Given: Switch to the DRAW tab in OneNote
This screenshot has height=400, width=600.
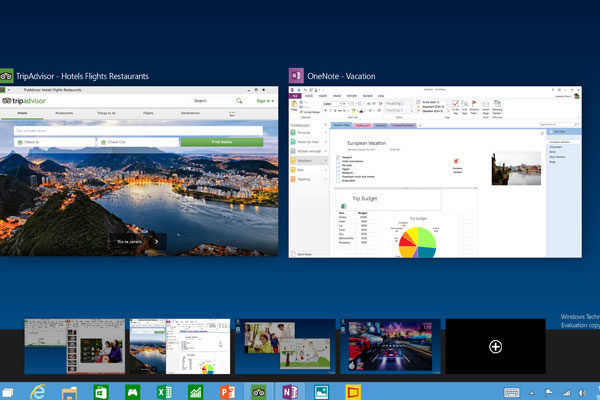Looking at the screenshot, I should click(x=337, y=96).
